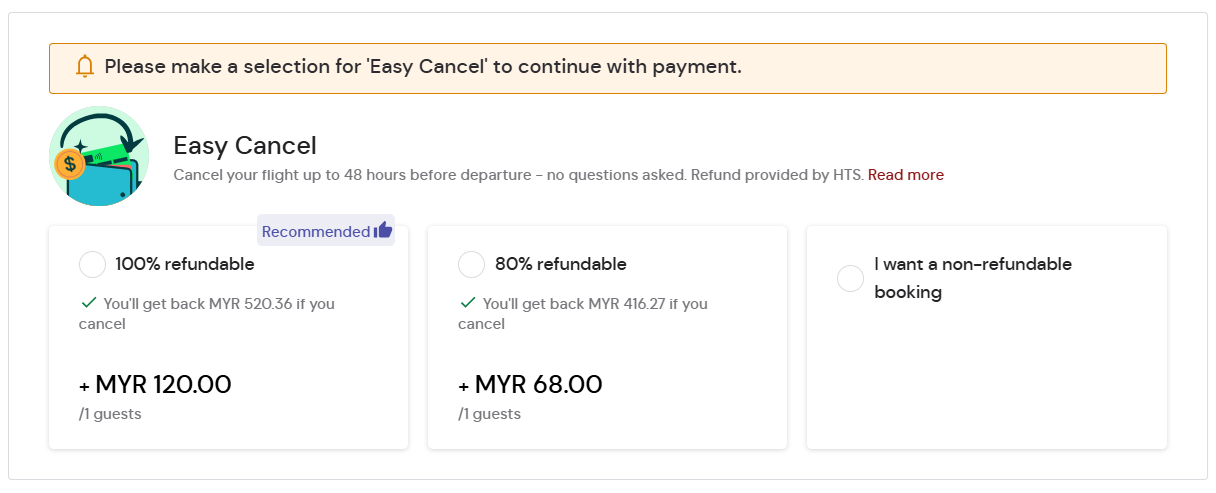Click the + MYR 68.00 price
The width and height of the screenshot is (1216, 493).
tap(530, 385)
